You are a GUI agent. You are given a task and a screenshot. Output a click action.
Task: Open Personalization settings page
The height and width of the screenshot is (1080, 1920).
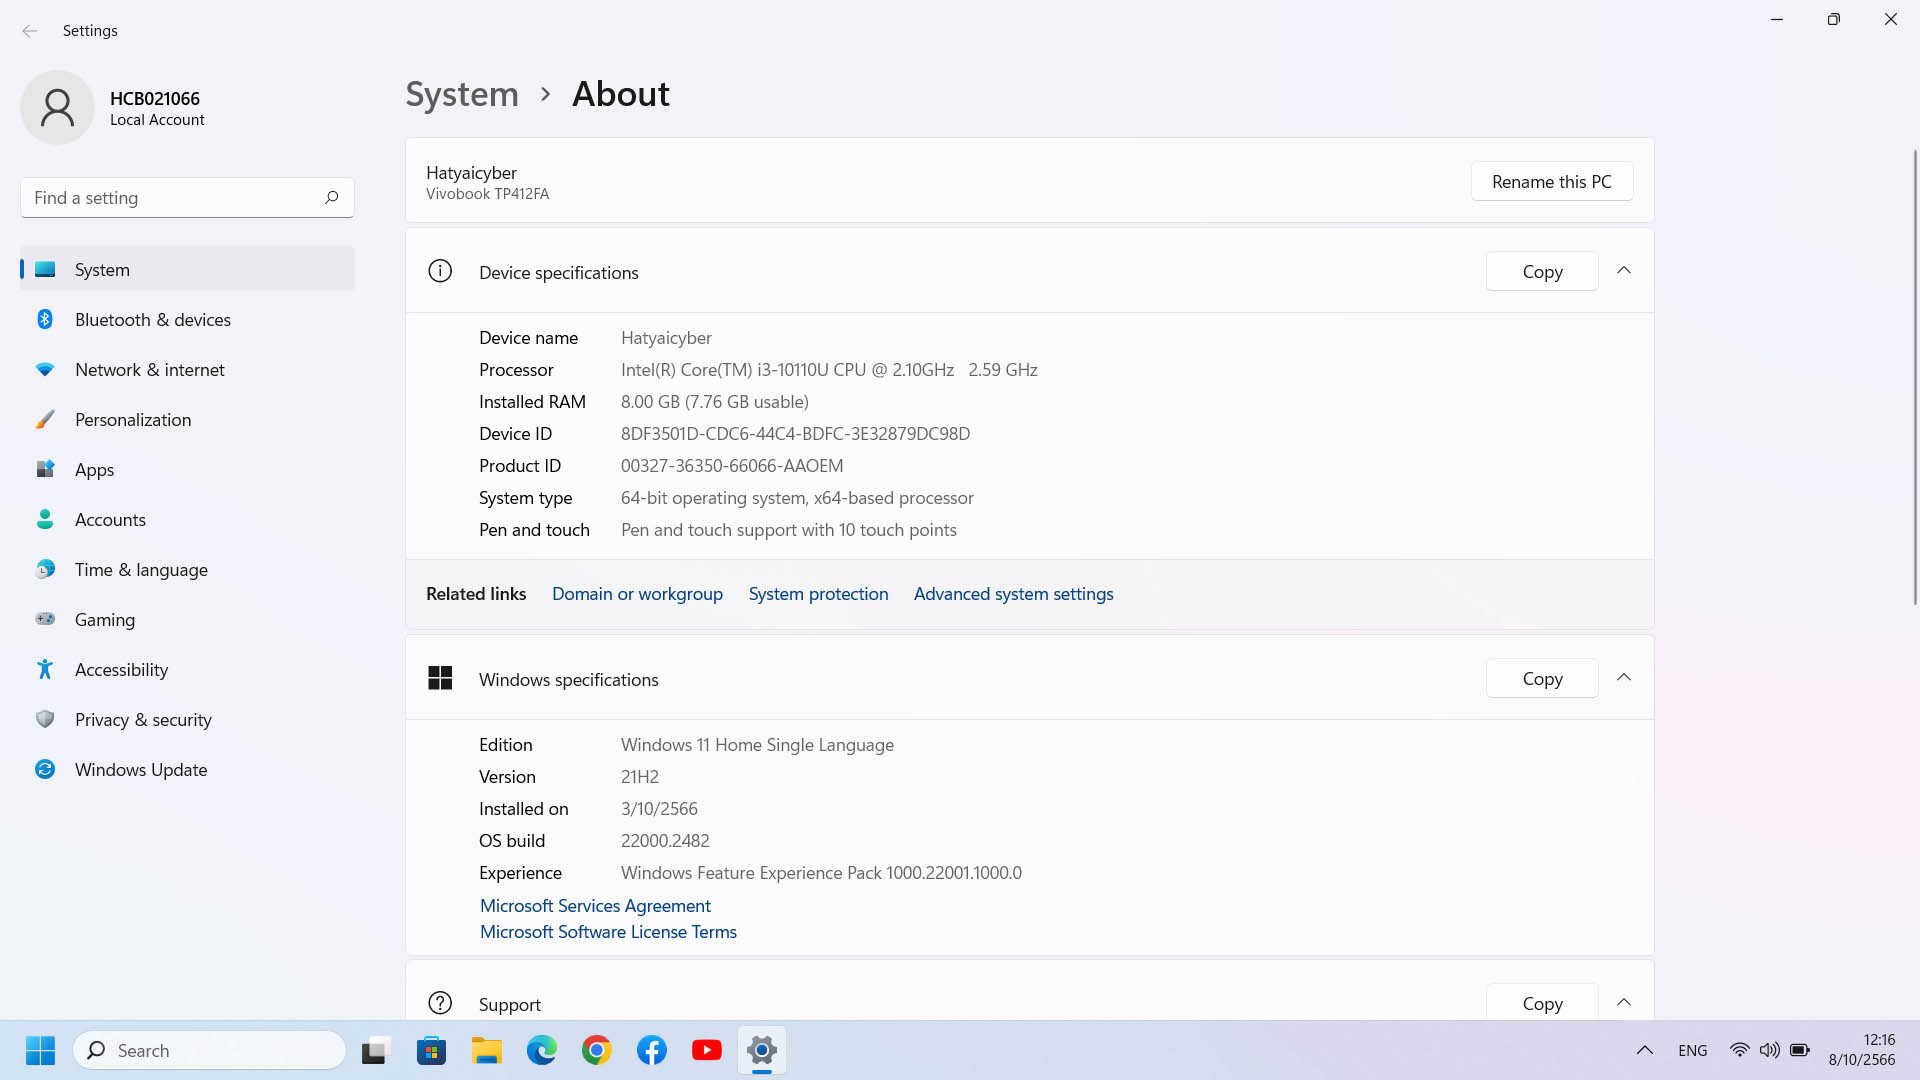187,420
